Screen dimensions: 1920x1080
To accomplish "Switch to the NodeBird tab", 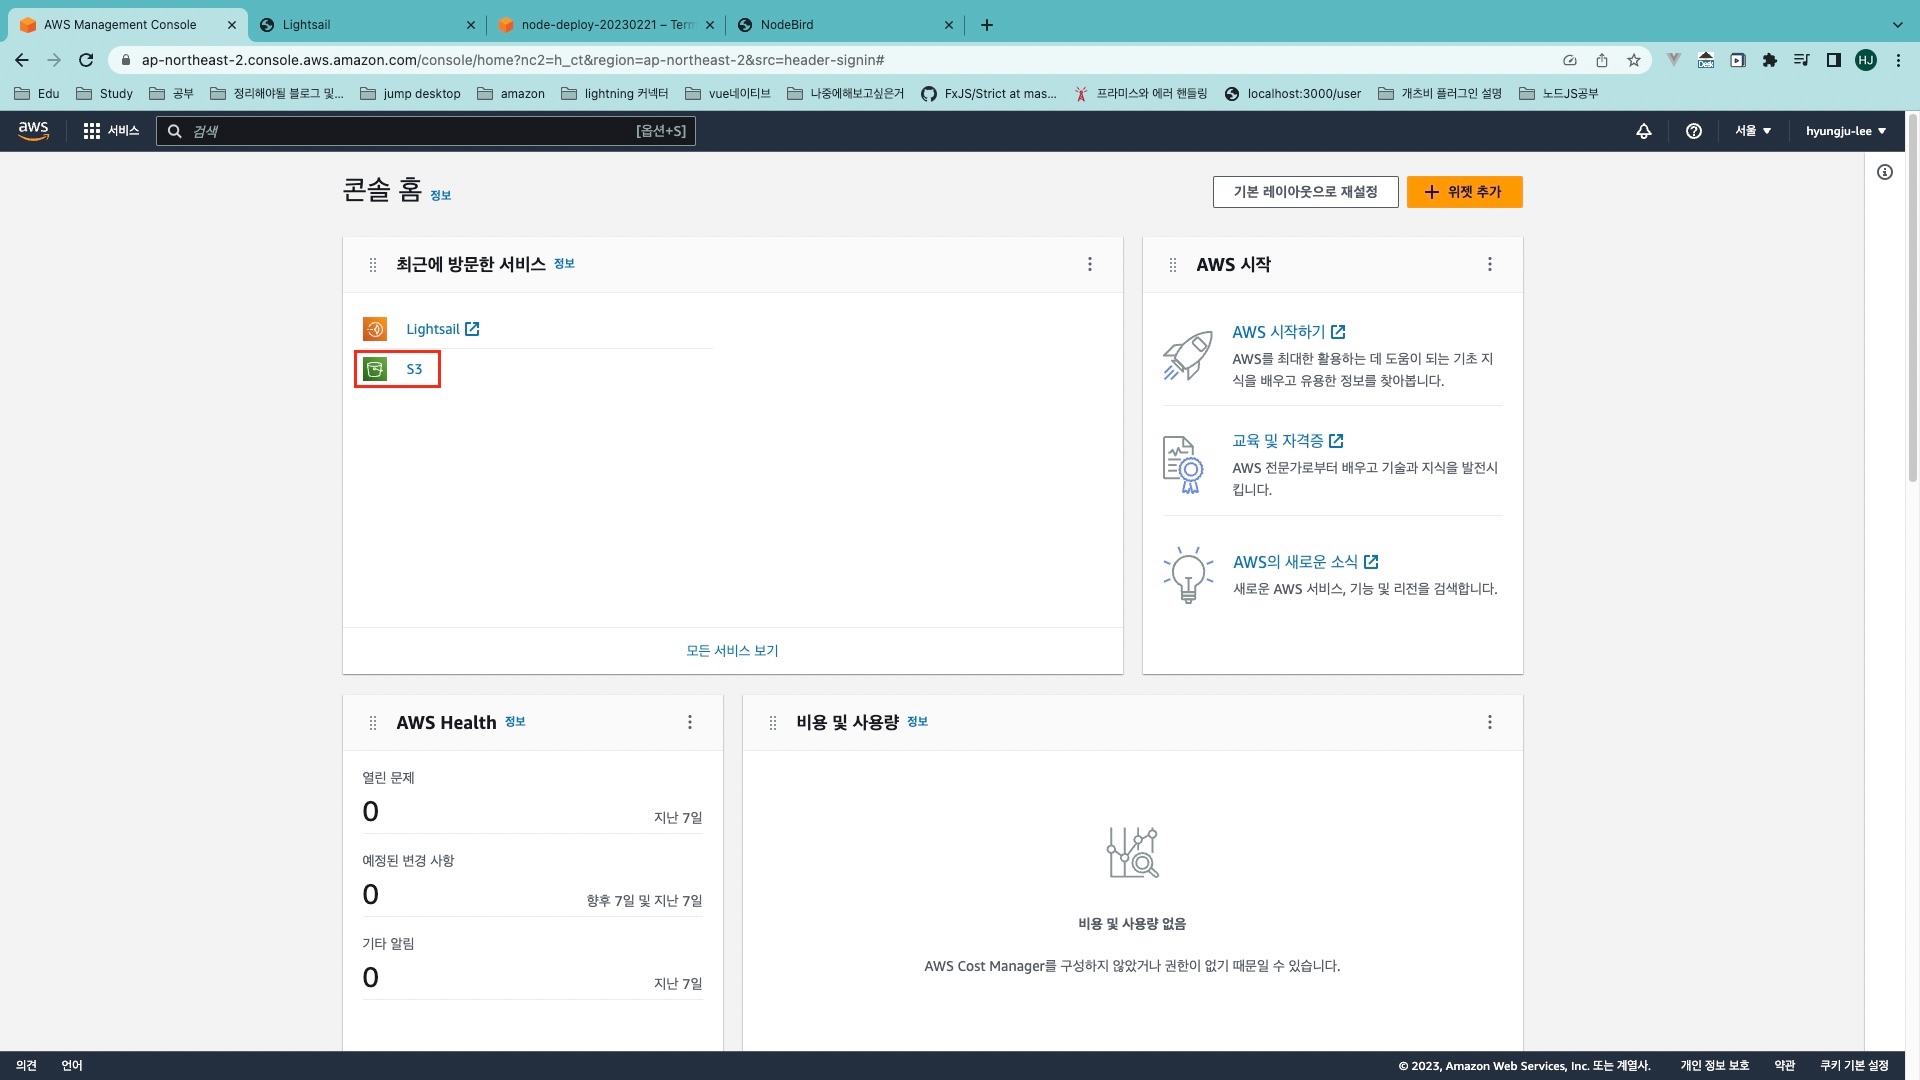I will coord(846,25).
